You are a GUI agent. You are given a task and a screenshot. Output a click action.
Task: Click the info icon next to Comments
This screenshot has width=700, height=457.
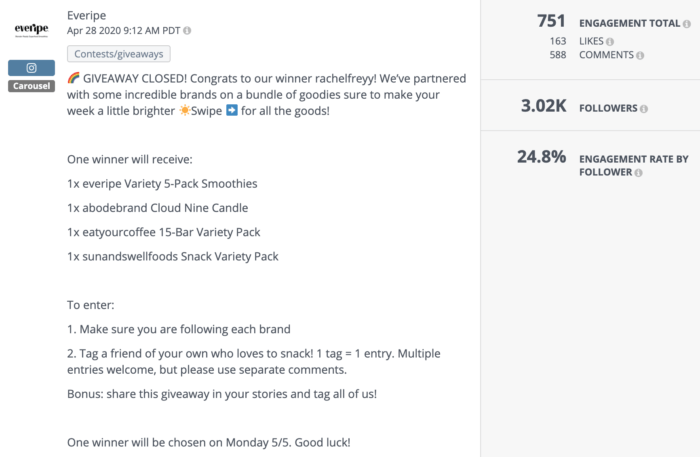(640, 55)
